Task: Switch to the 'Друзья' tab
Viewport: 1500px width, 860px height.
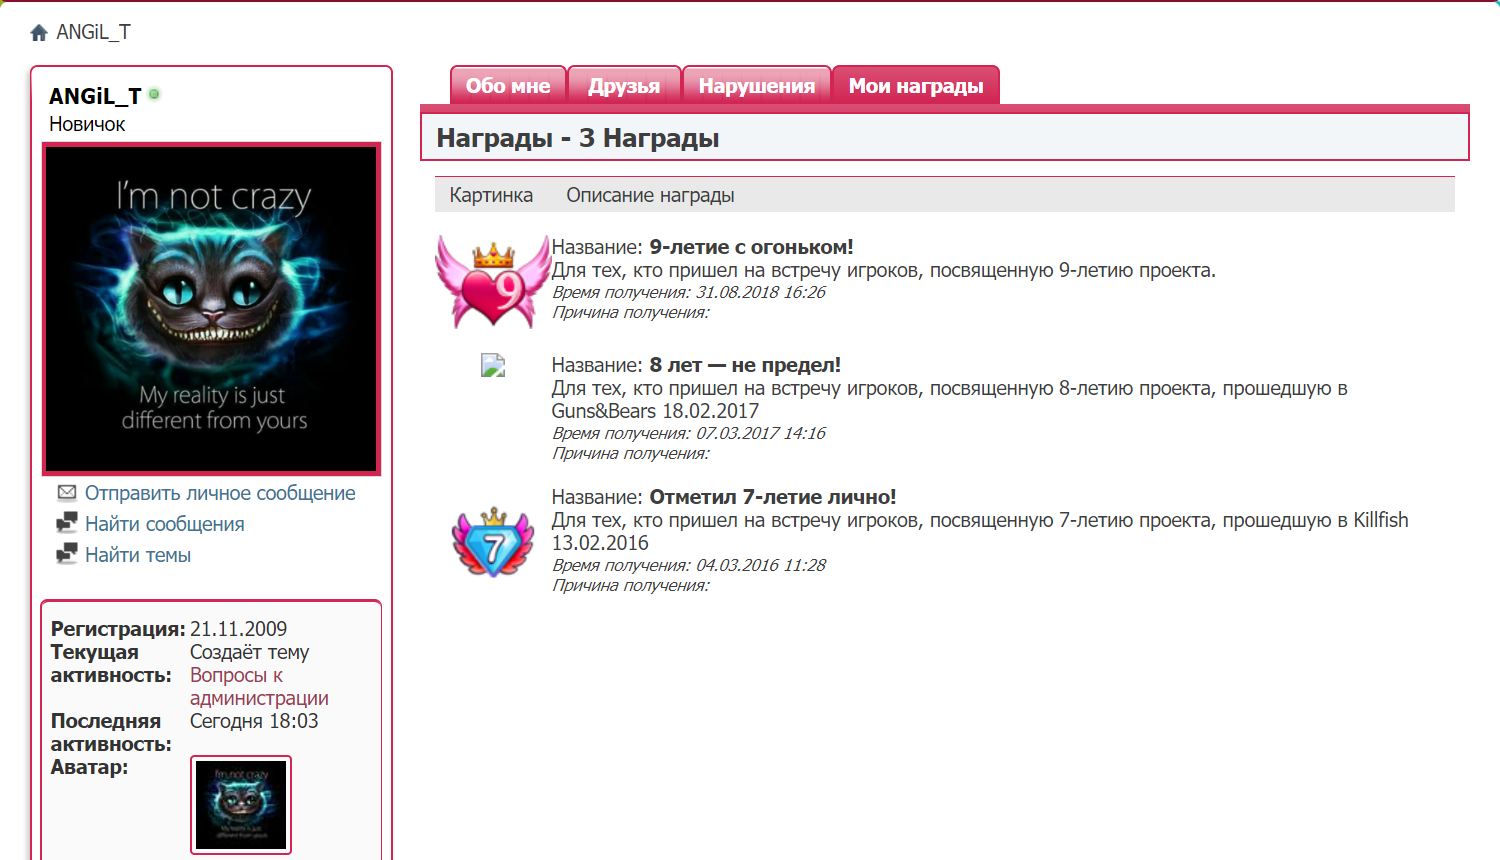Action: 624,86
